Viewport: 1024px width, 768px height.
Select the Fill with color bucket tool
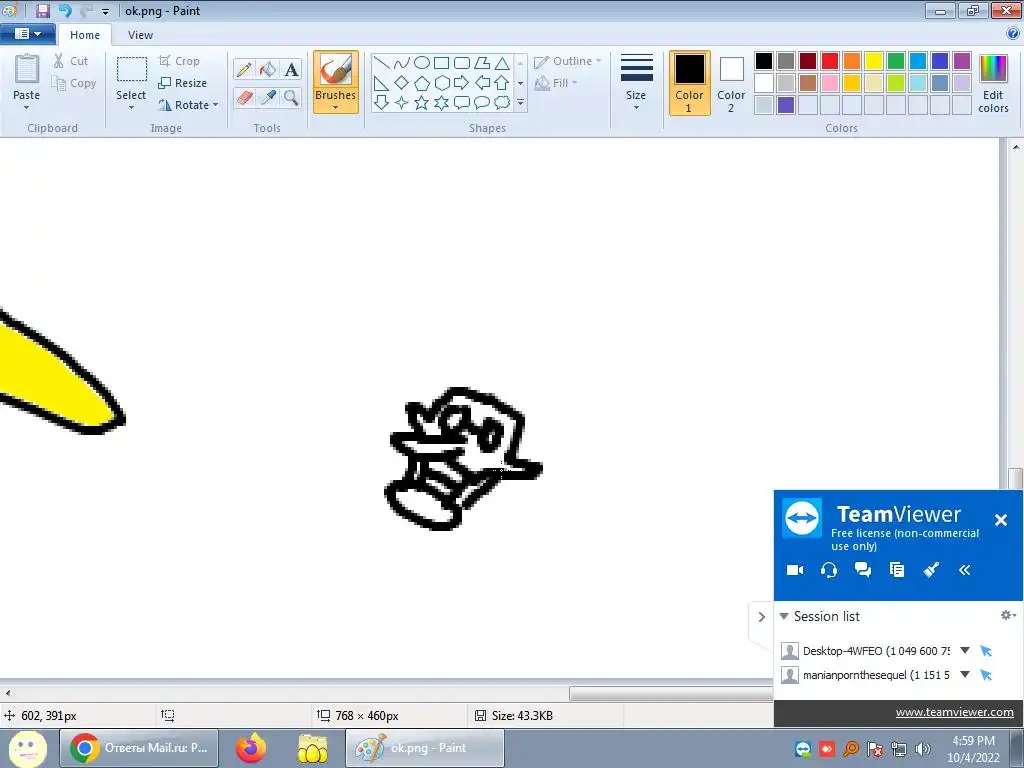[x=268, y=69]
